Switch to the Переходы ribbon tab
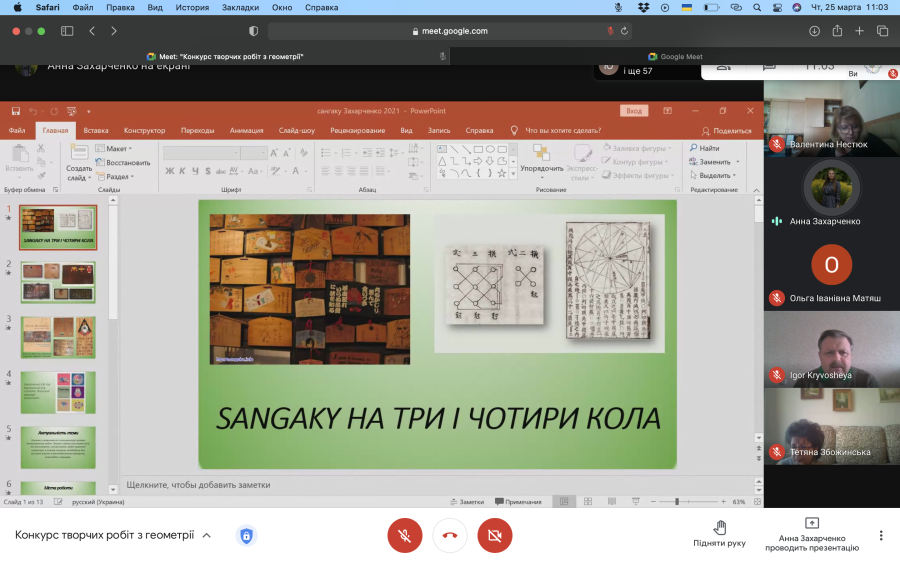Screen dimensions: 900x563 point(197,130)
